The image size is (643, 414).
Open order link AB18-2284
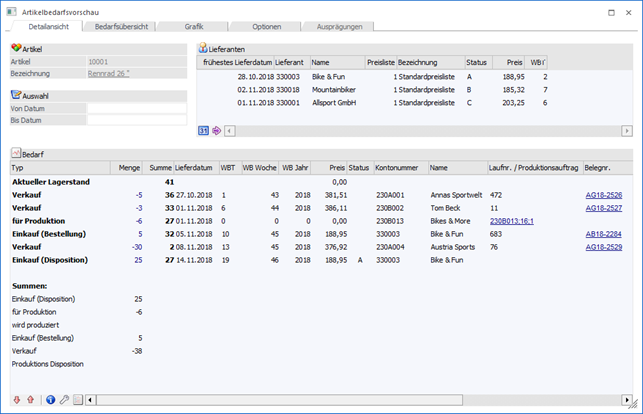tap(603, 233)
